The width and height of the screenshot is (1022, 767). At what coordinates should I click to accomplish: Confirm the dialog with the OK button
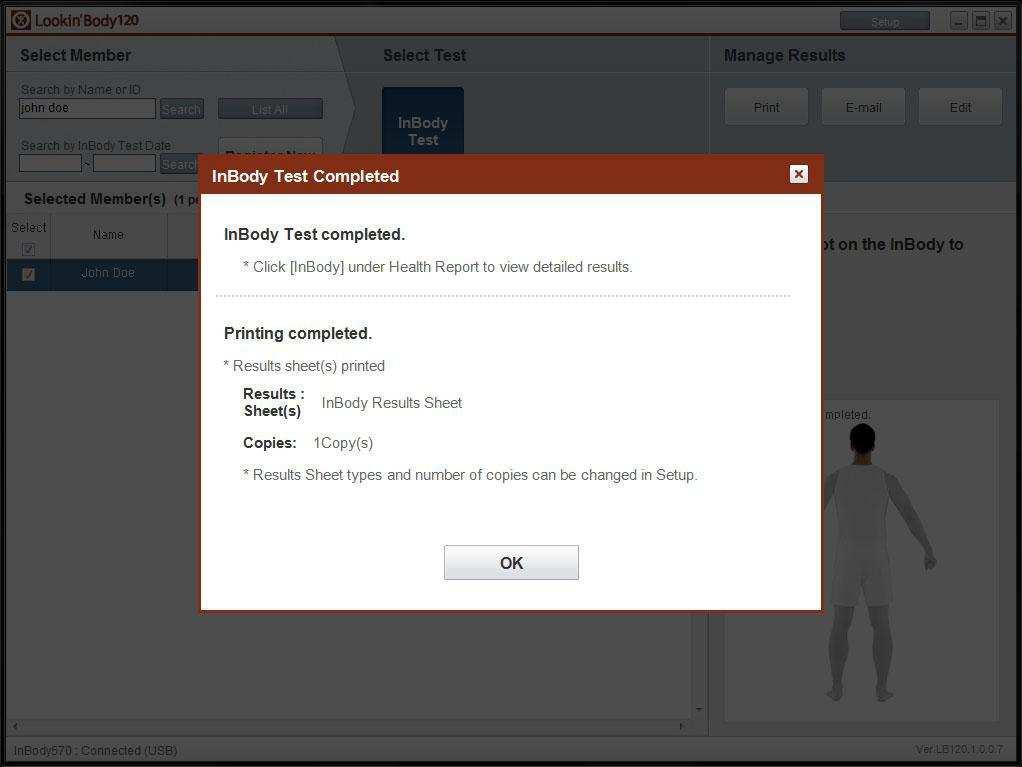(x=511, y=562)
